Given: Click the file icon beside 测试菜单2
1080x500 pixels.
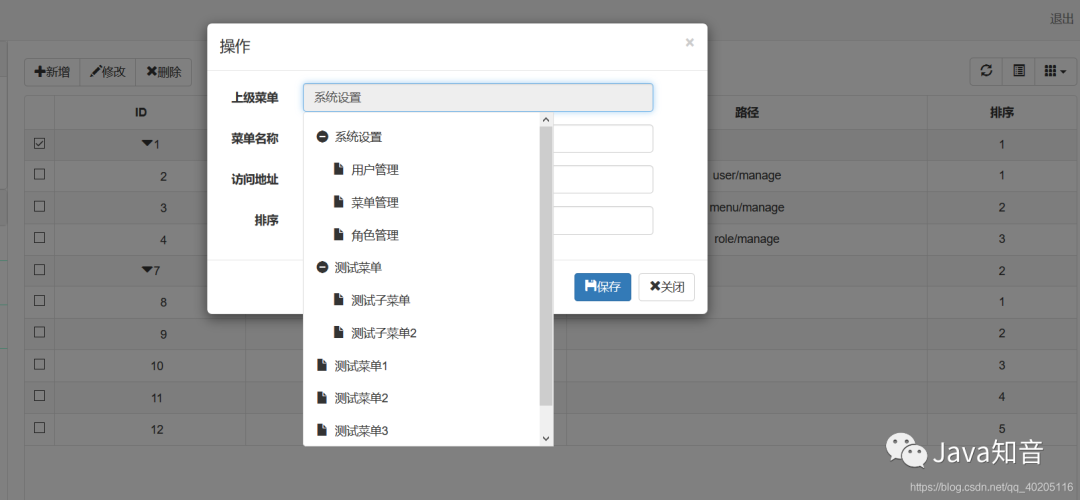Looking at the screenshot, I should (x=322, y=397).
